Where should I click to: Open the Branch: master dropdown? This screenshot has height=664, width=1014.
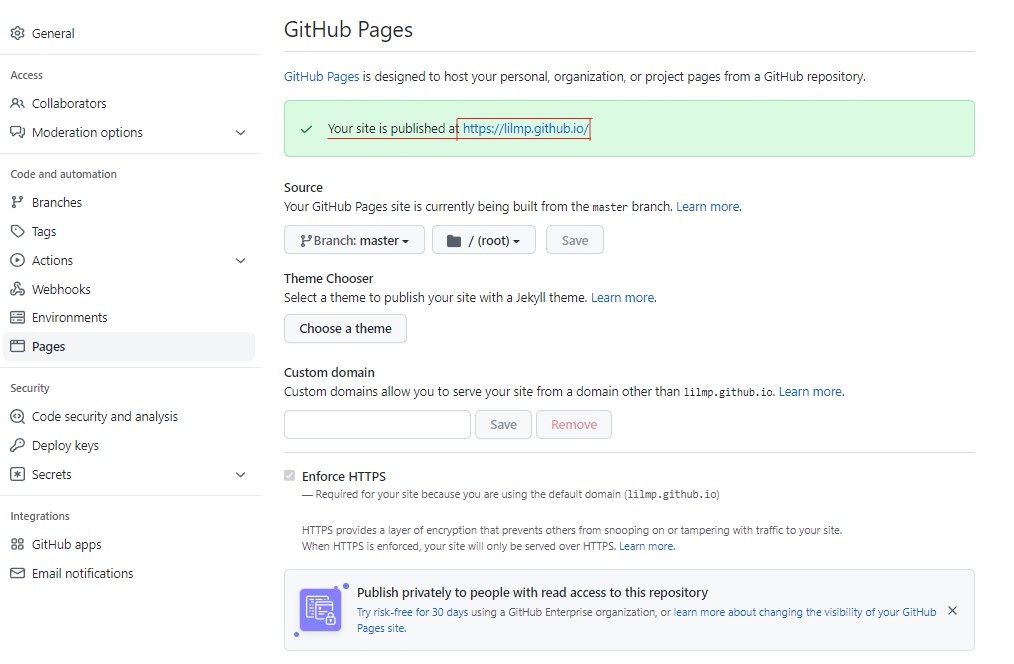354,240
